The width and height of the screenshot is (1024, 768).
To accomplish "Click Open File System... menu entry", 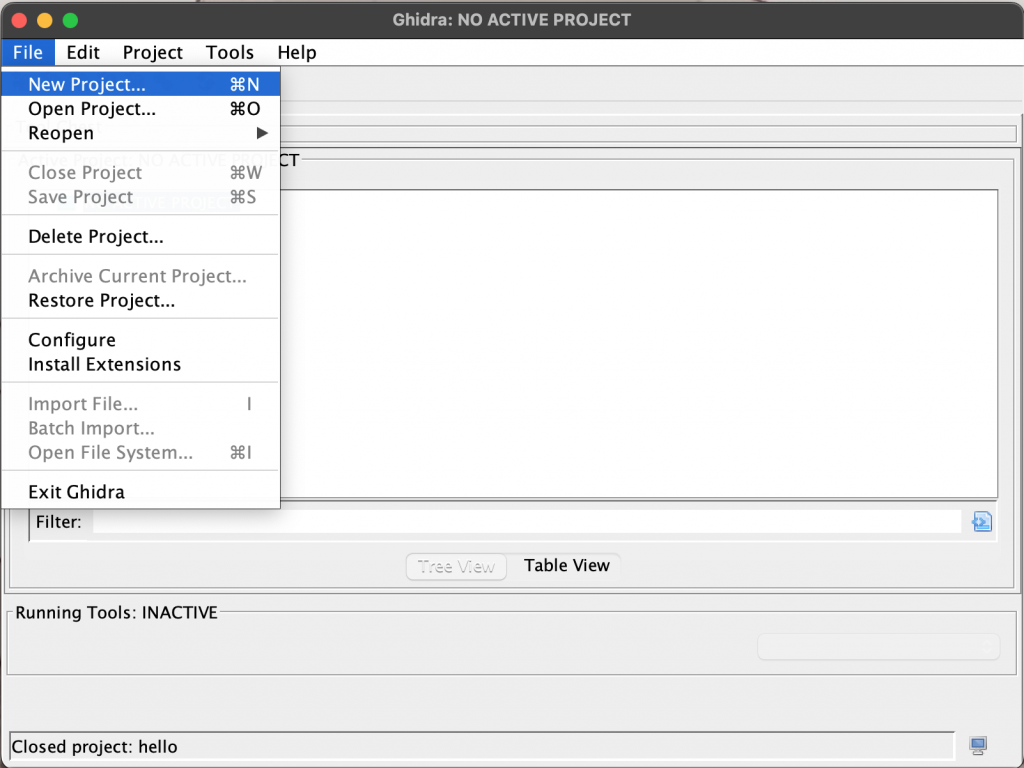I will tap(140, 453).
